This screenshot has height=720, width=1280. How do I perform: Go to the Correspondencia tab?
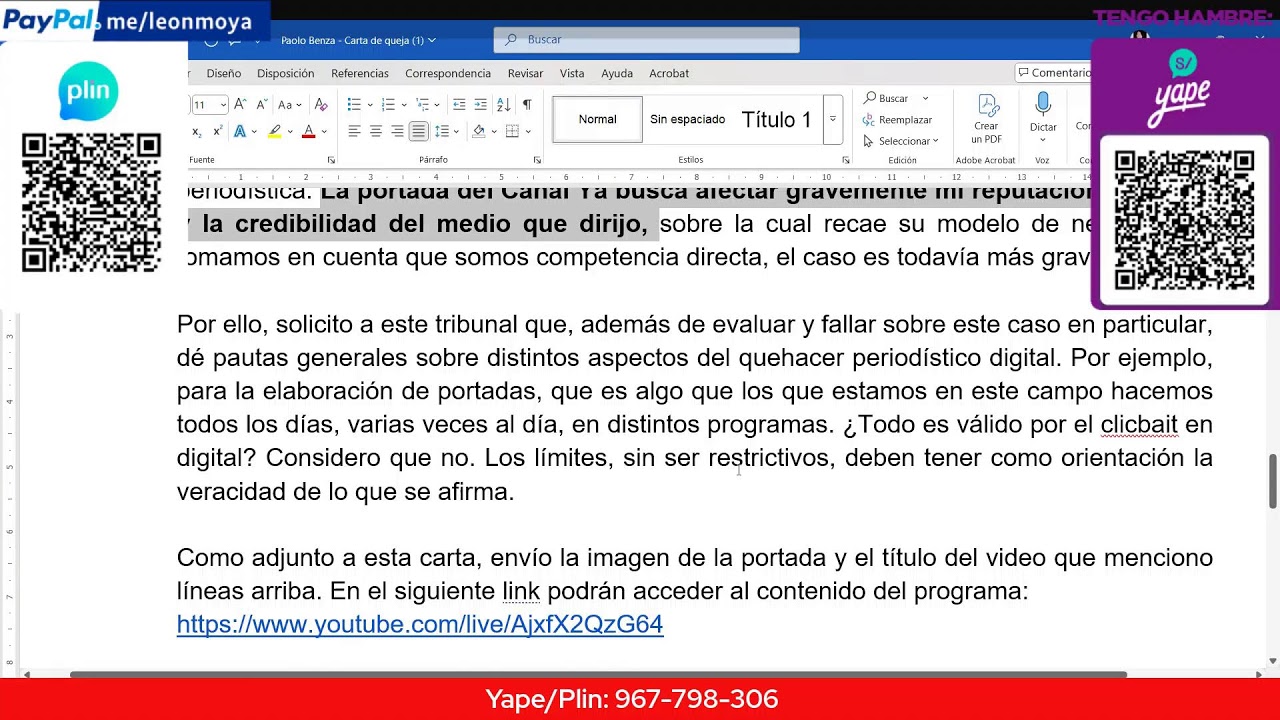pos(448,73)
